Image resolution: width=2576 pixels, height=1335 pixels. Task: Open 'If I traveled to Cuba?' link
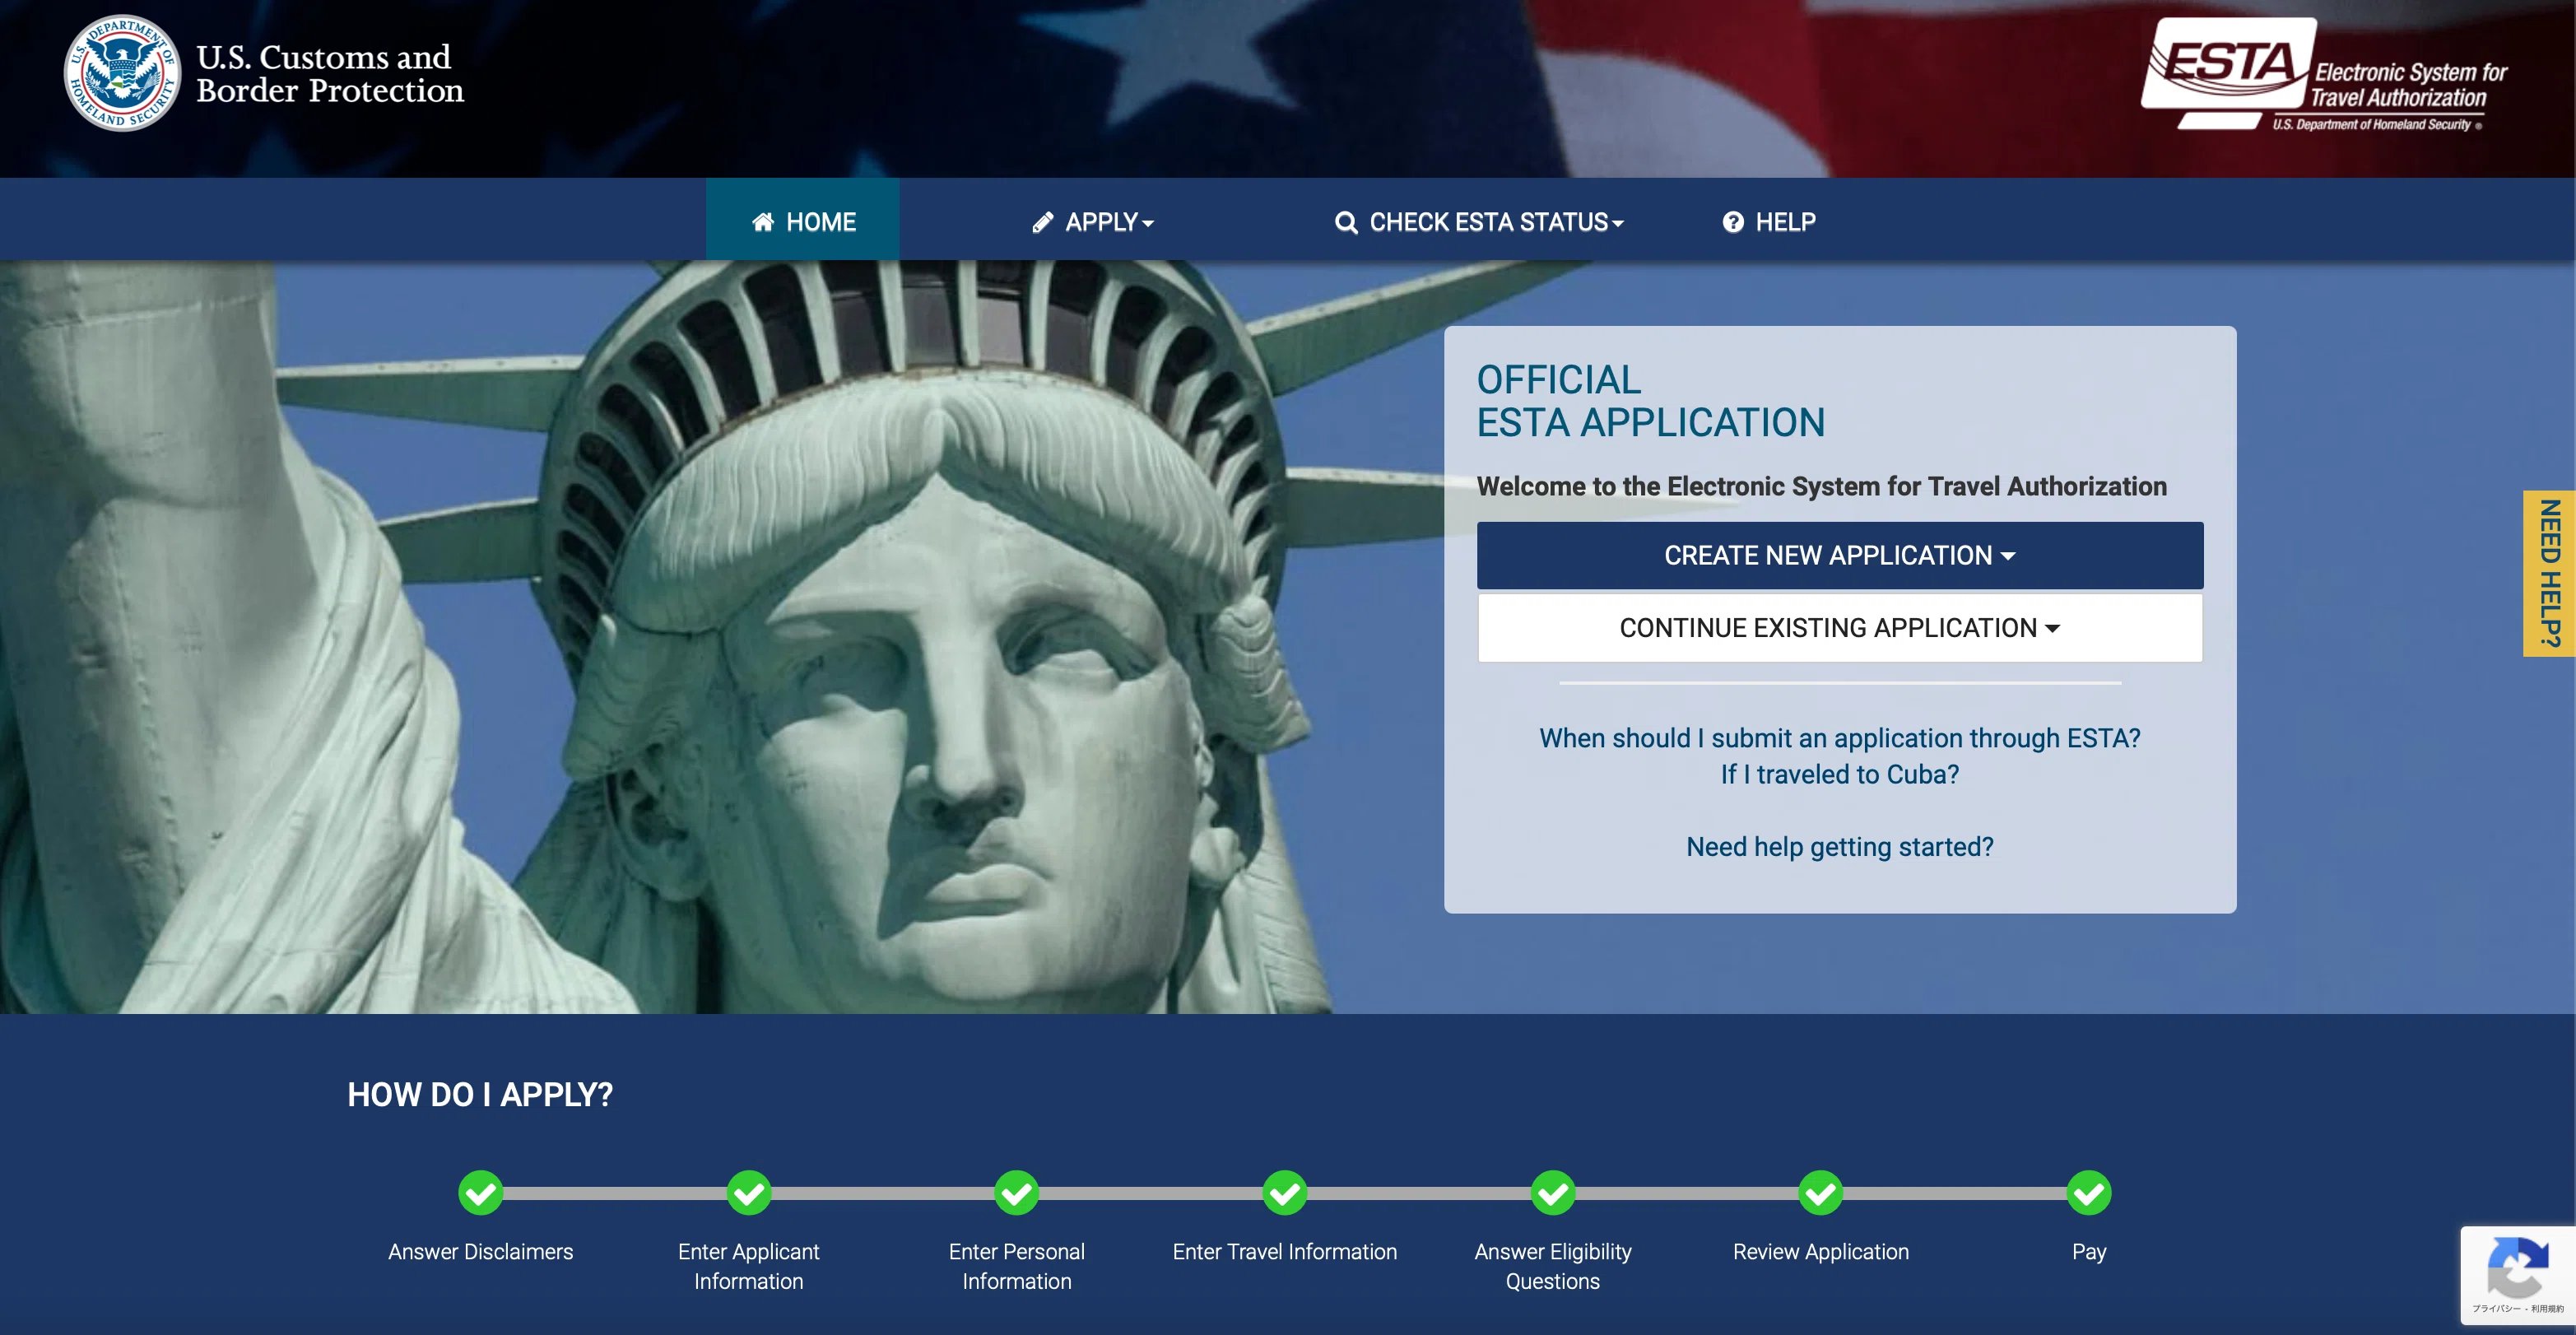pos(1840,774)
